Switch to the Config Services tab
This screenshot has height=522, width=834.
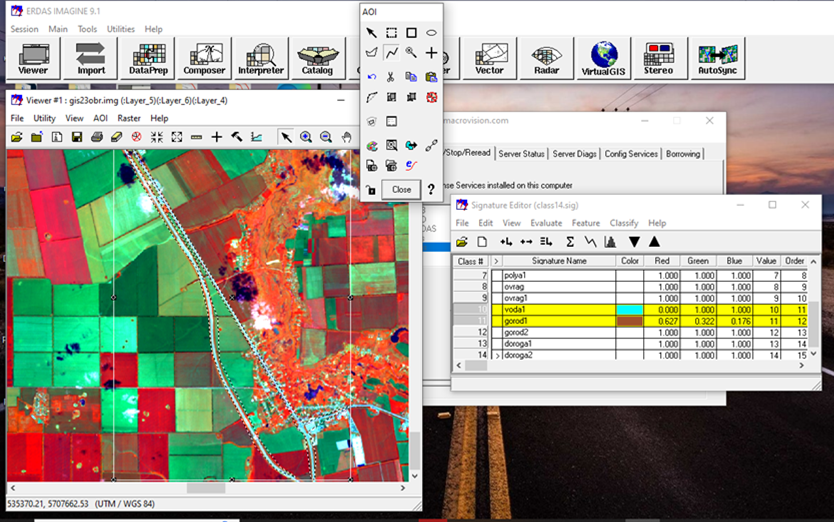point(631,154)
